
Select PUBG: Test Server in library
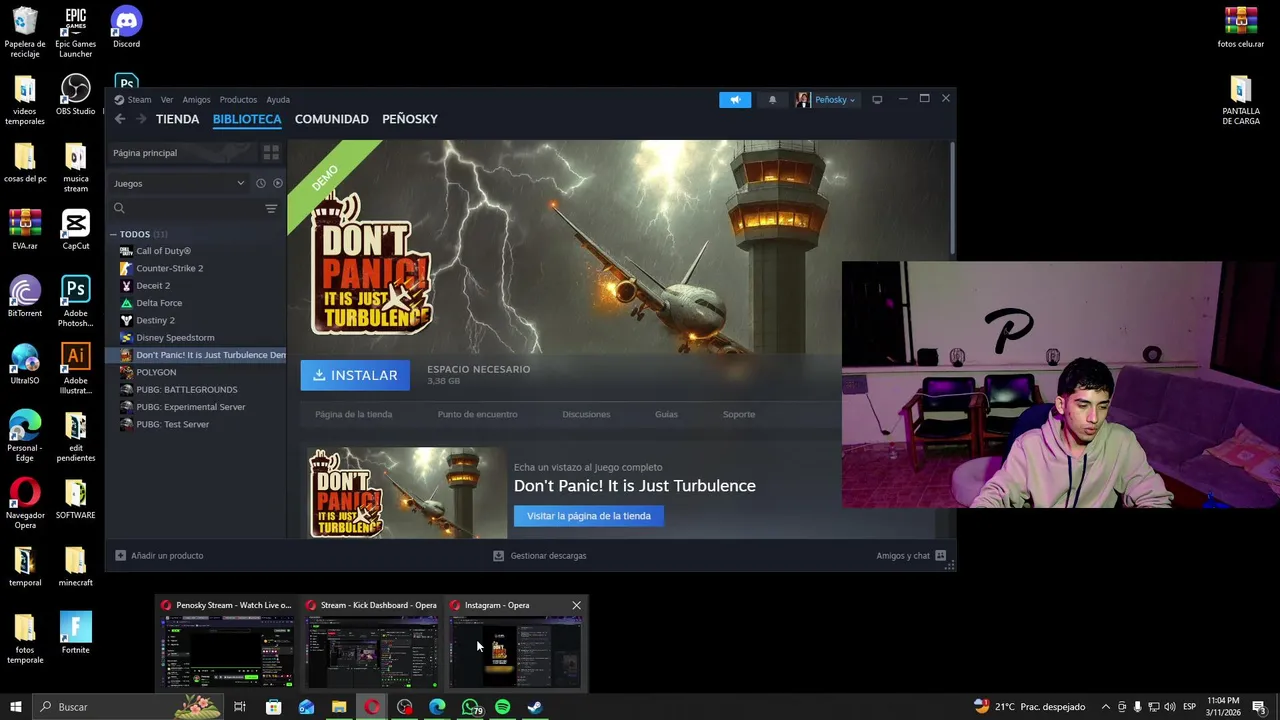[x=196, y=424]
